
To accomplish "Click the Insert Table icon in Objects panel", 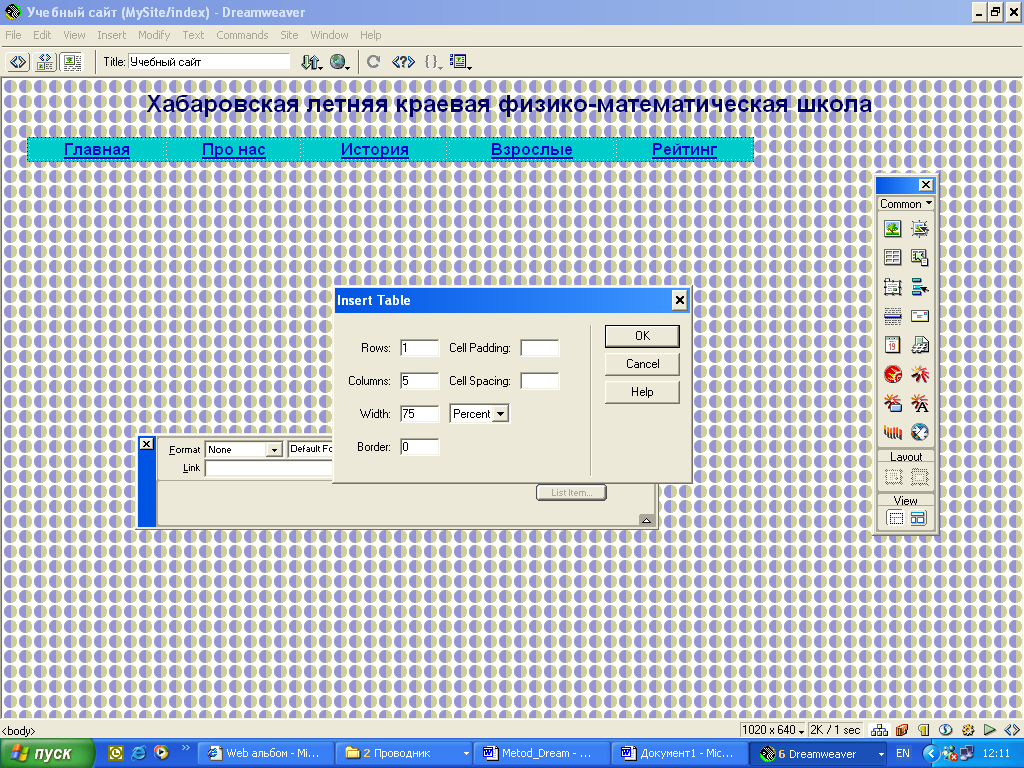I will (x=892, y=257).
